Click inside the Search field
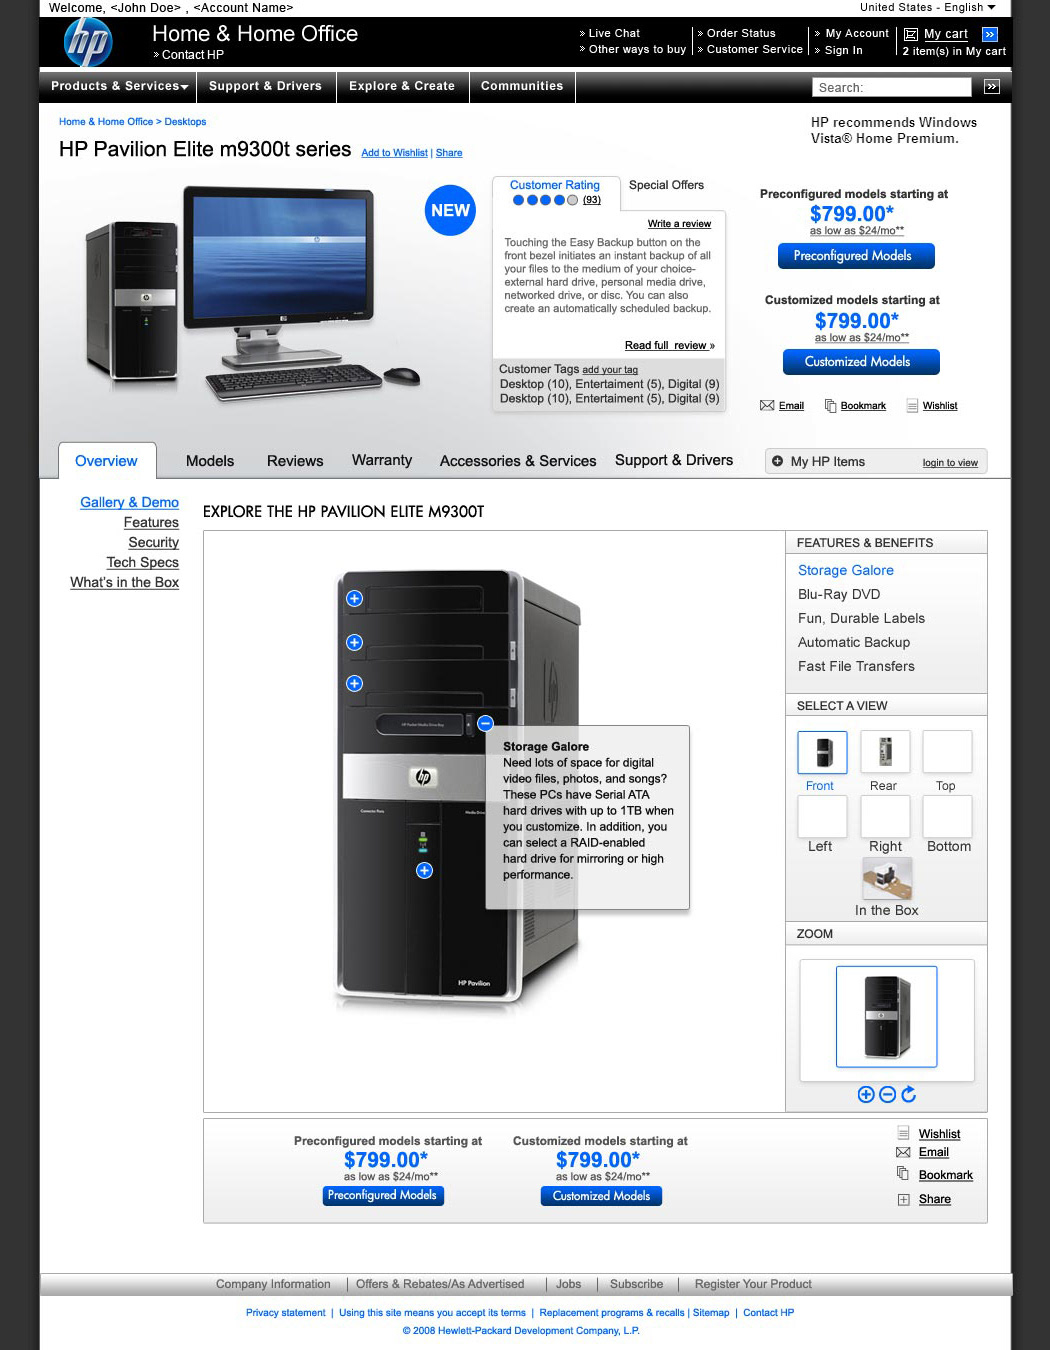 coord(892,87)
